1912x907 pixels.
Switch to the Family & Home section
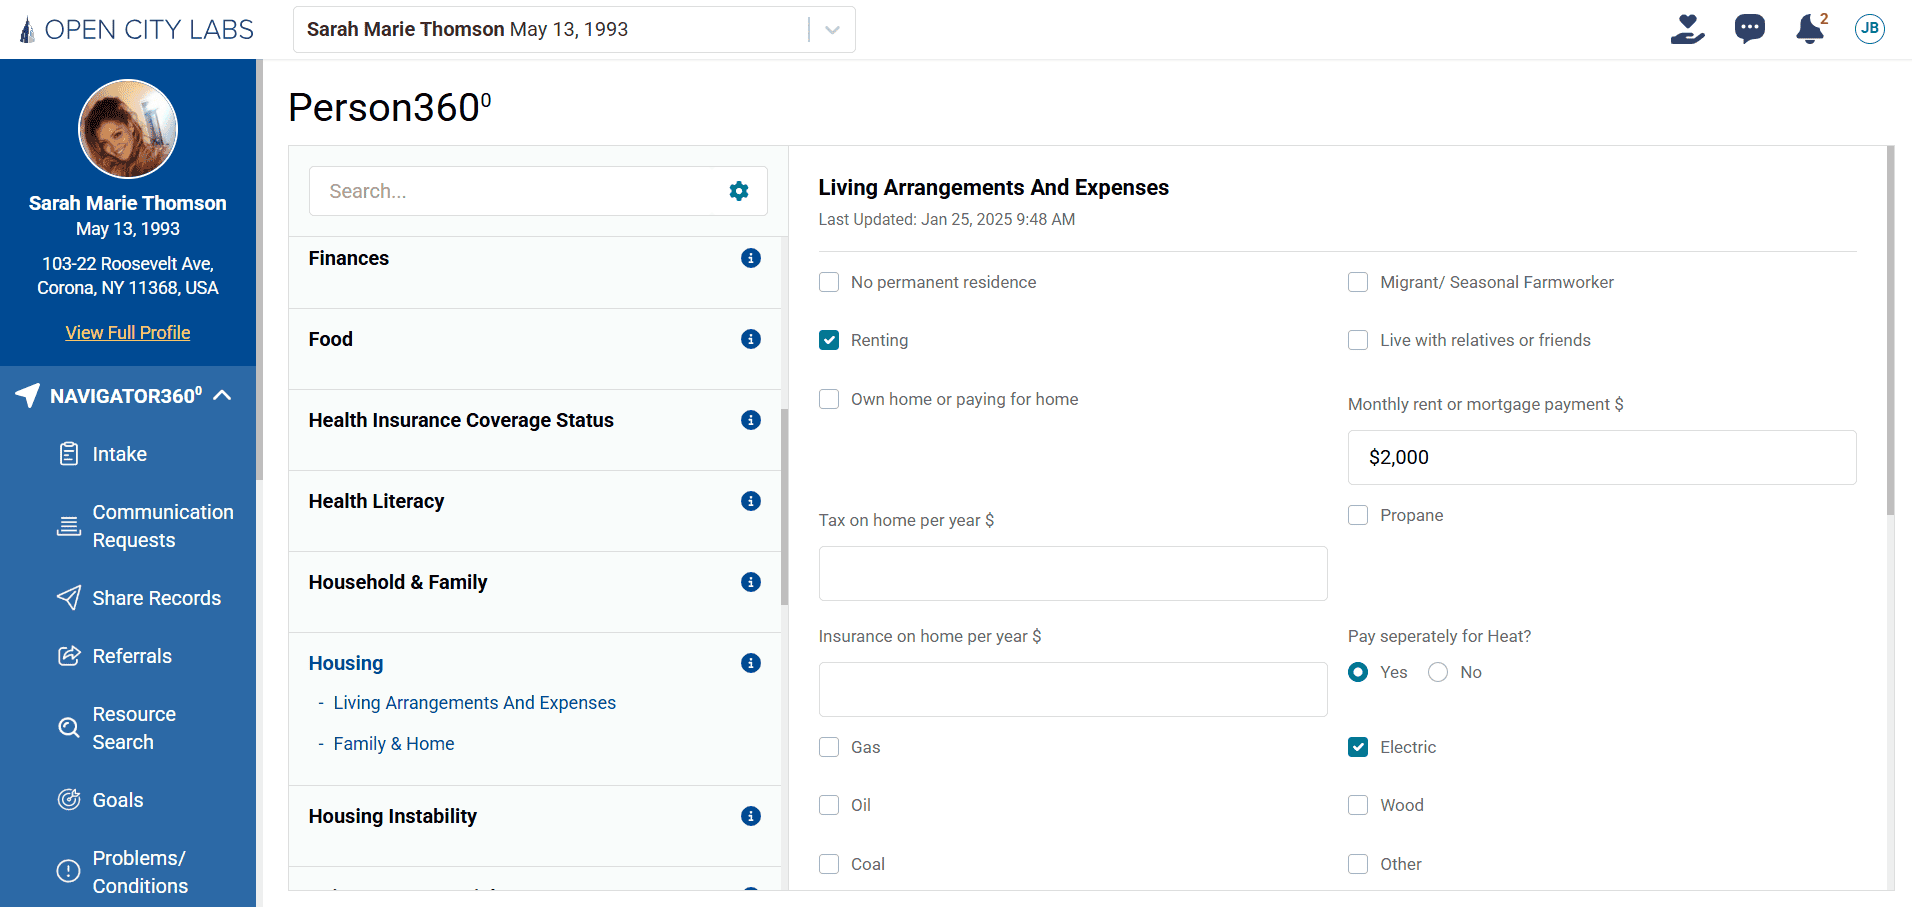coord(394,744)
